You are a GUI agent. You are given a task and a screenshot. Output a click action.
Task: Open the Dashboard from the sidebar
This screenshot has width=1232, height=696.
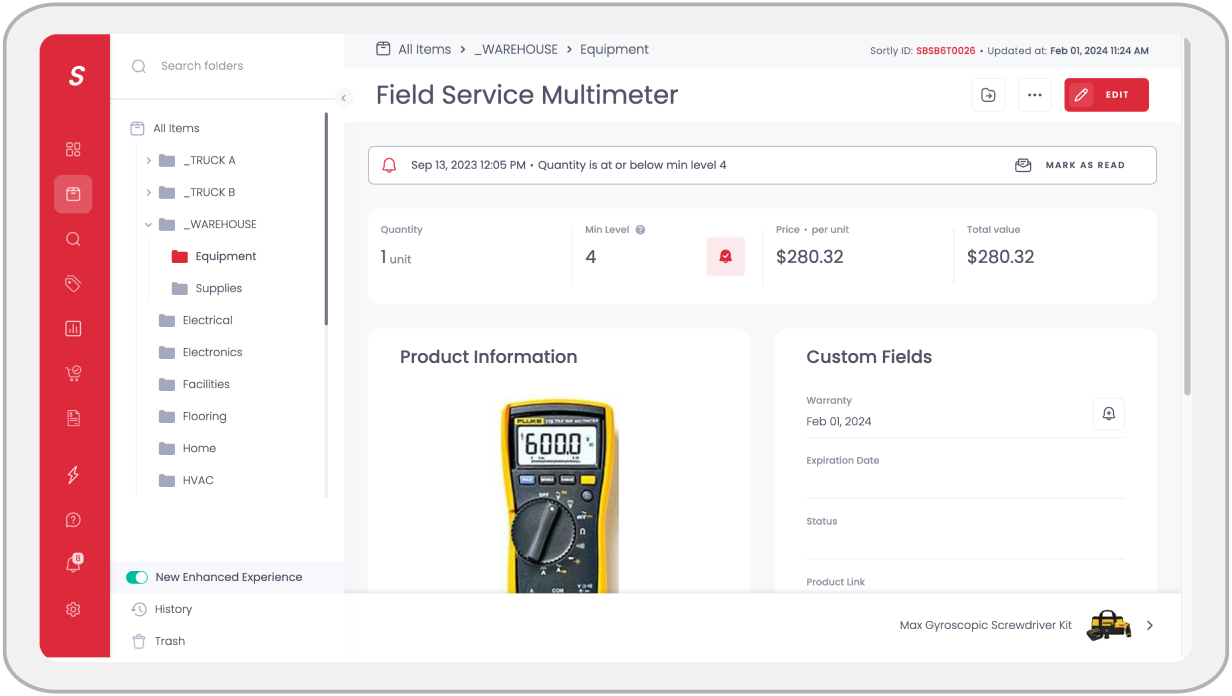click(x=72, y=148)
